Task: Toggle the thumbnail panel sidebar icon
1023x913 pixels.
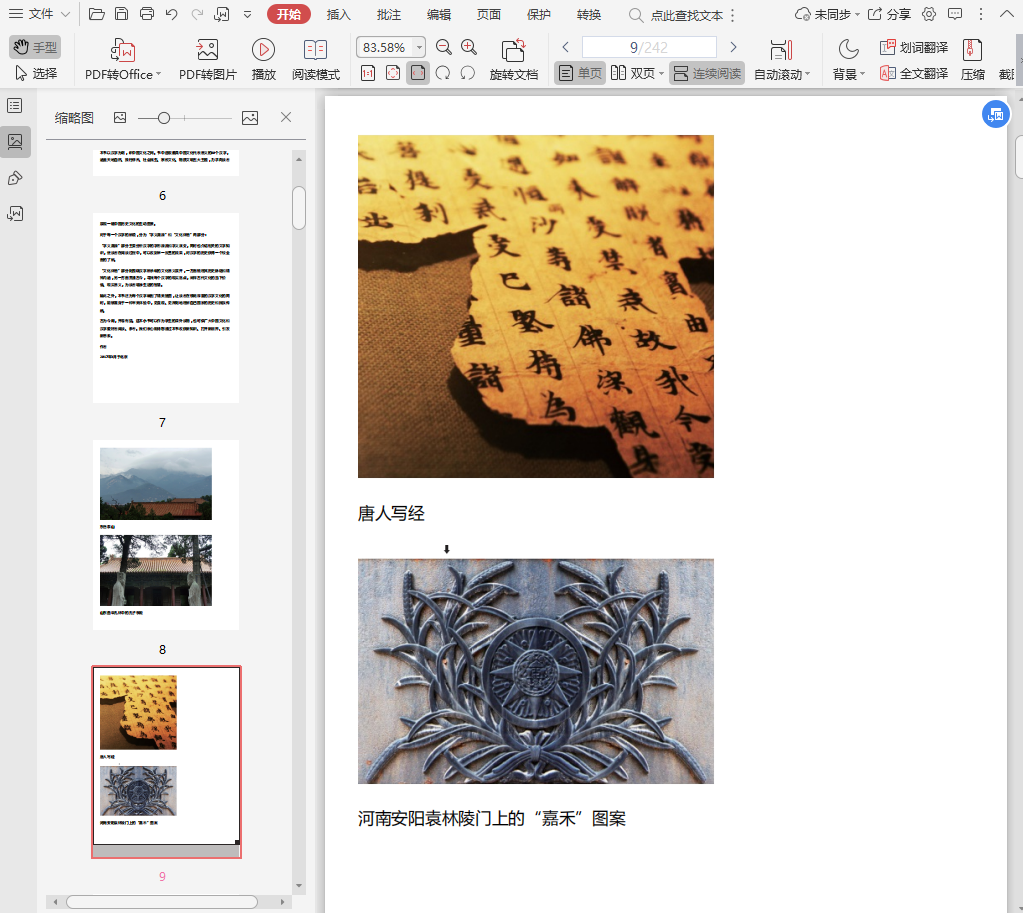Action: tap(15, 142)
